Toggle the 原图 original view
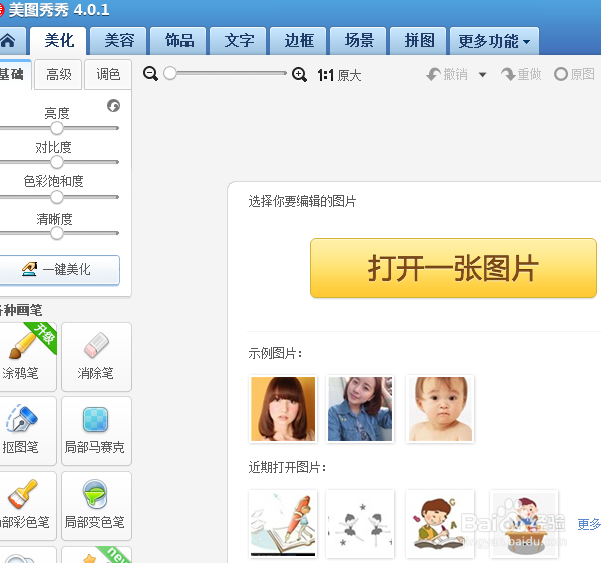The width and height of the screenshot is (601, 563). tap(574, 74)
